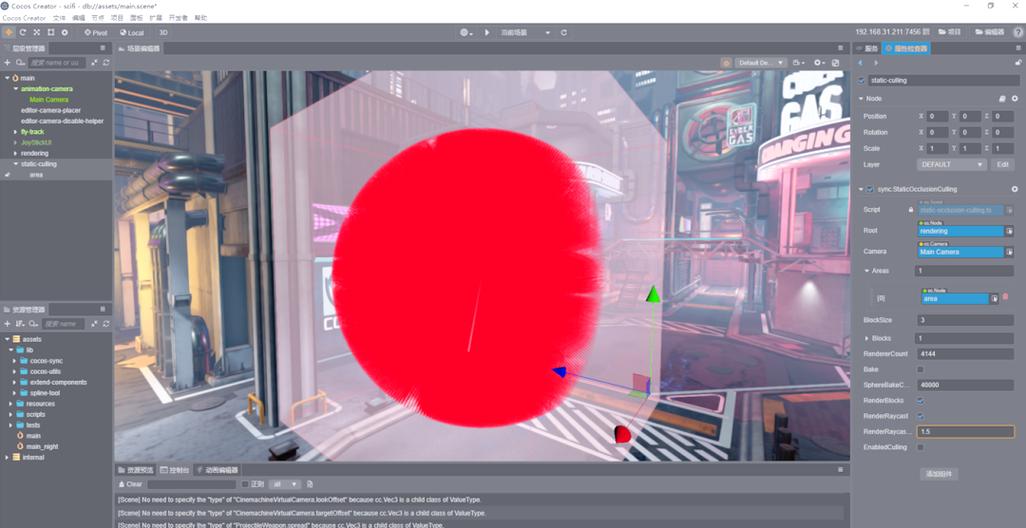The height and width of the screenshot is (528, 1026).
Task: Select the rotate transform tool
Action: [23, 32]
